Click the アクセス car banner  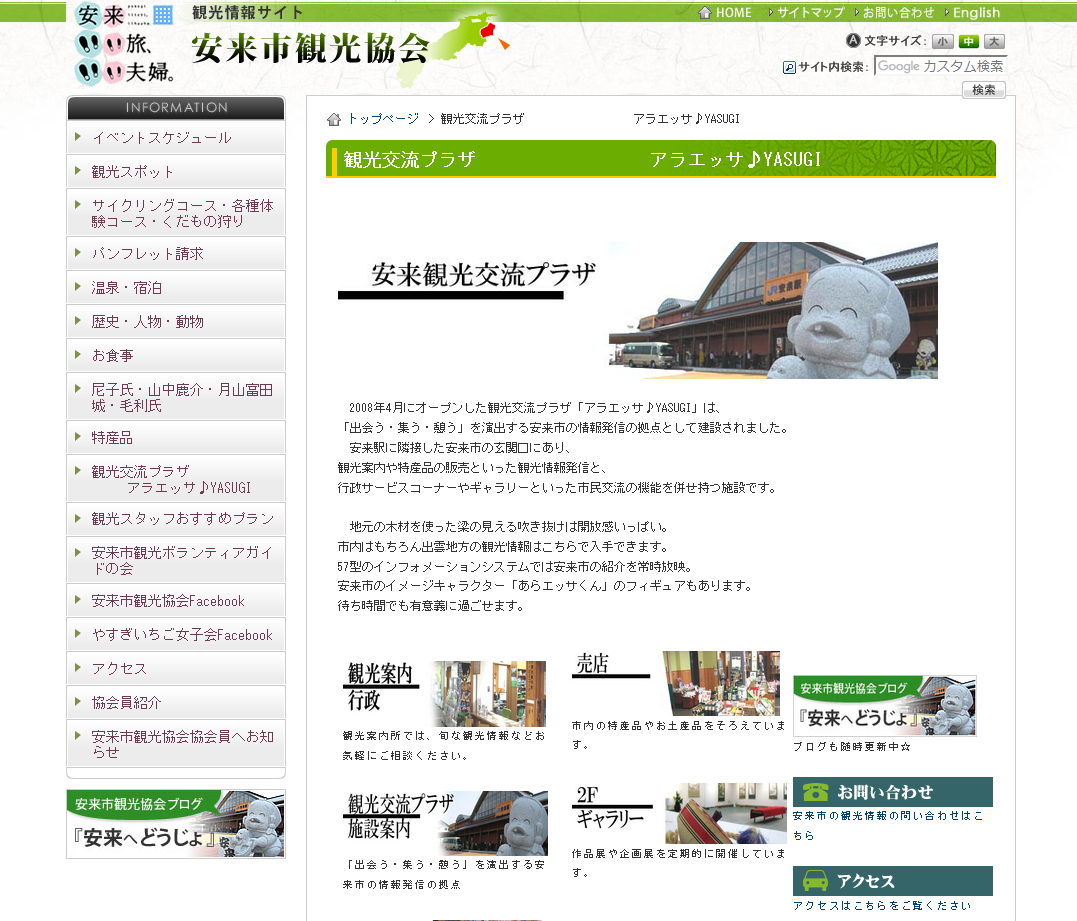(893, 880)
